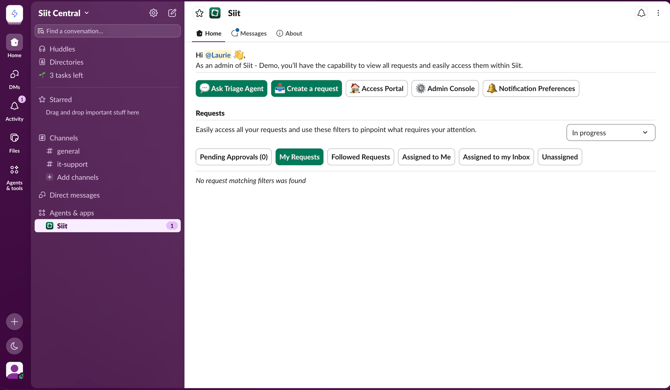
Task: Open the user profile avatar
Action: 14,370
